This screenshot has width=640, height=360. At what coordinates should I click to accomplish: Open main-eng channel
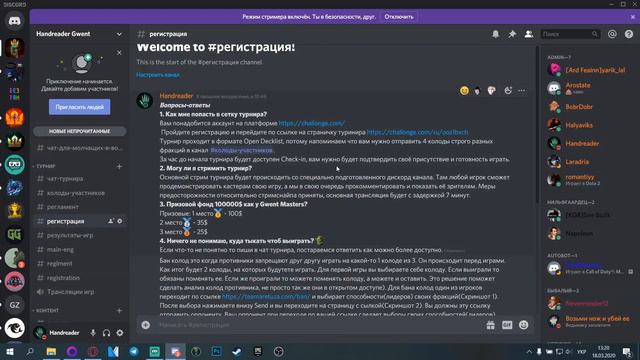point(79,249)
